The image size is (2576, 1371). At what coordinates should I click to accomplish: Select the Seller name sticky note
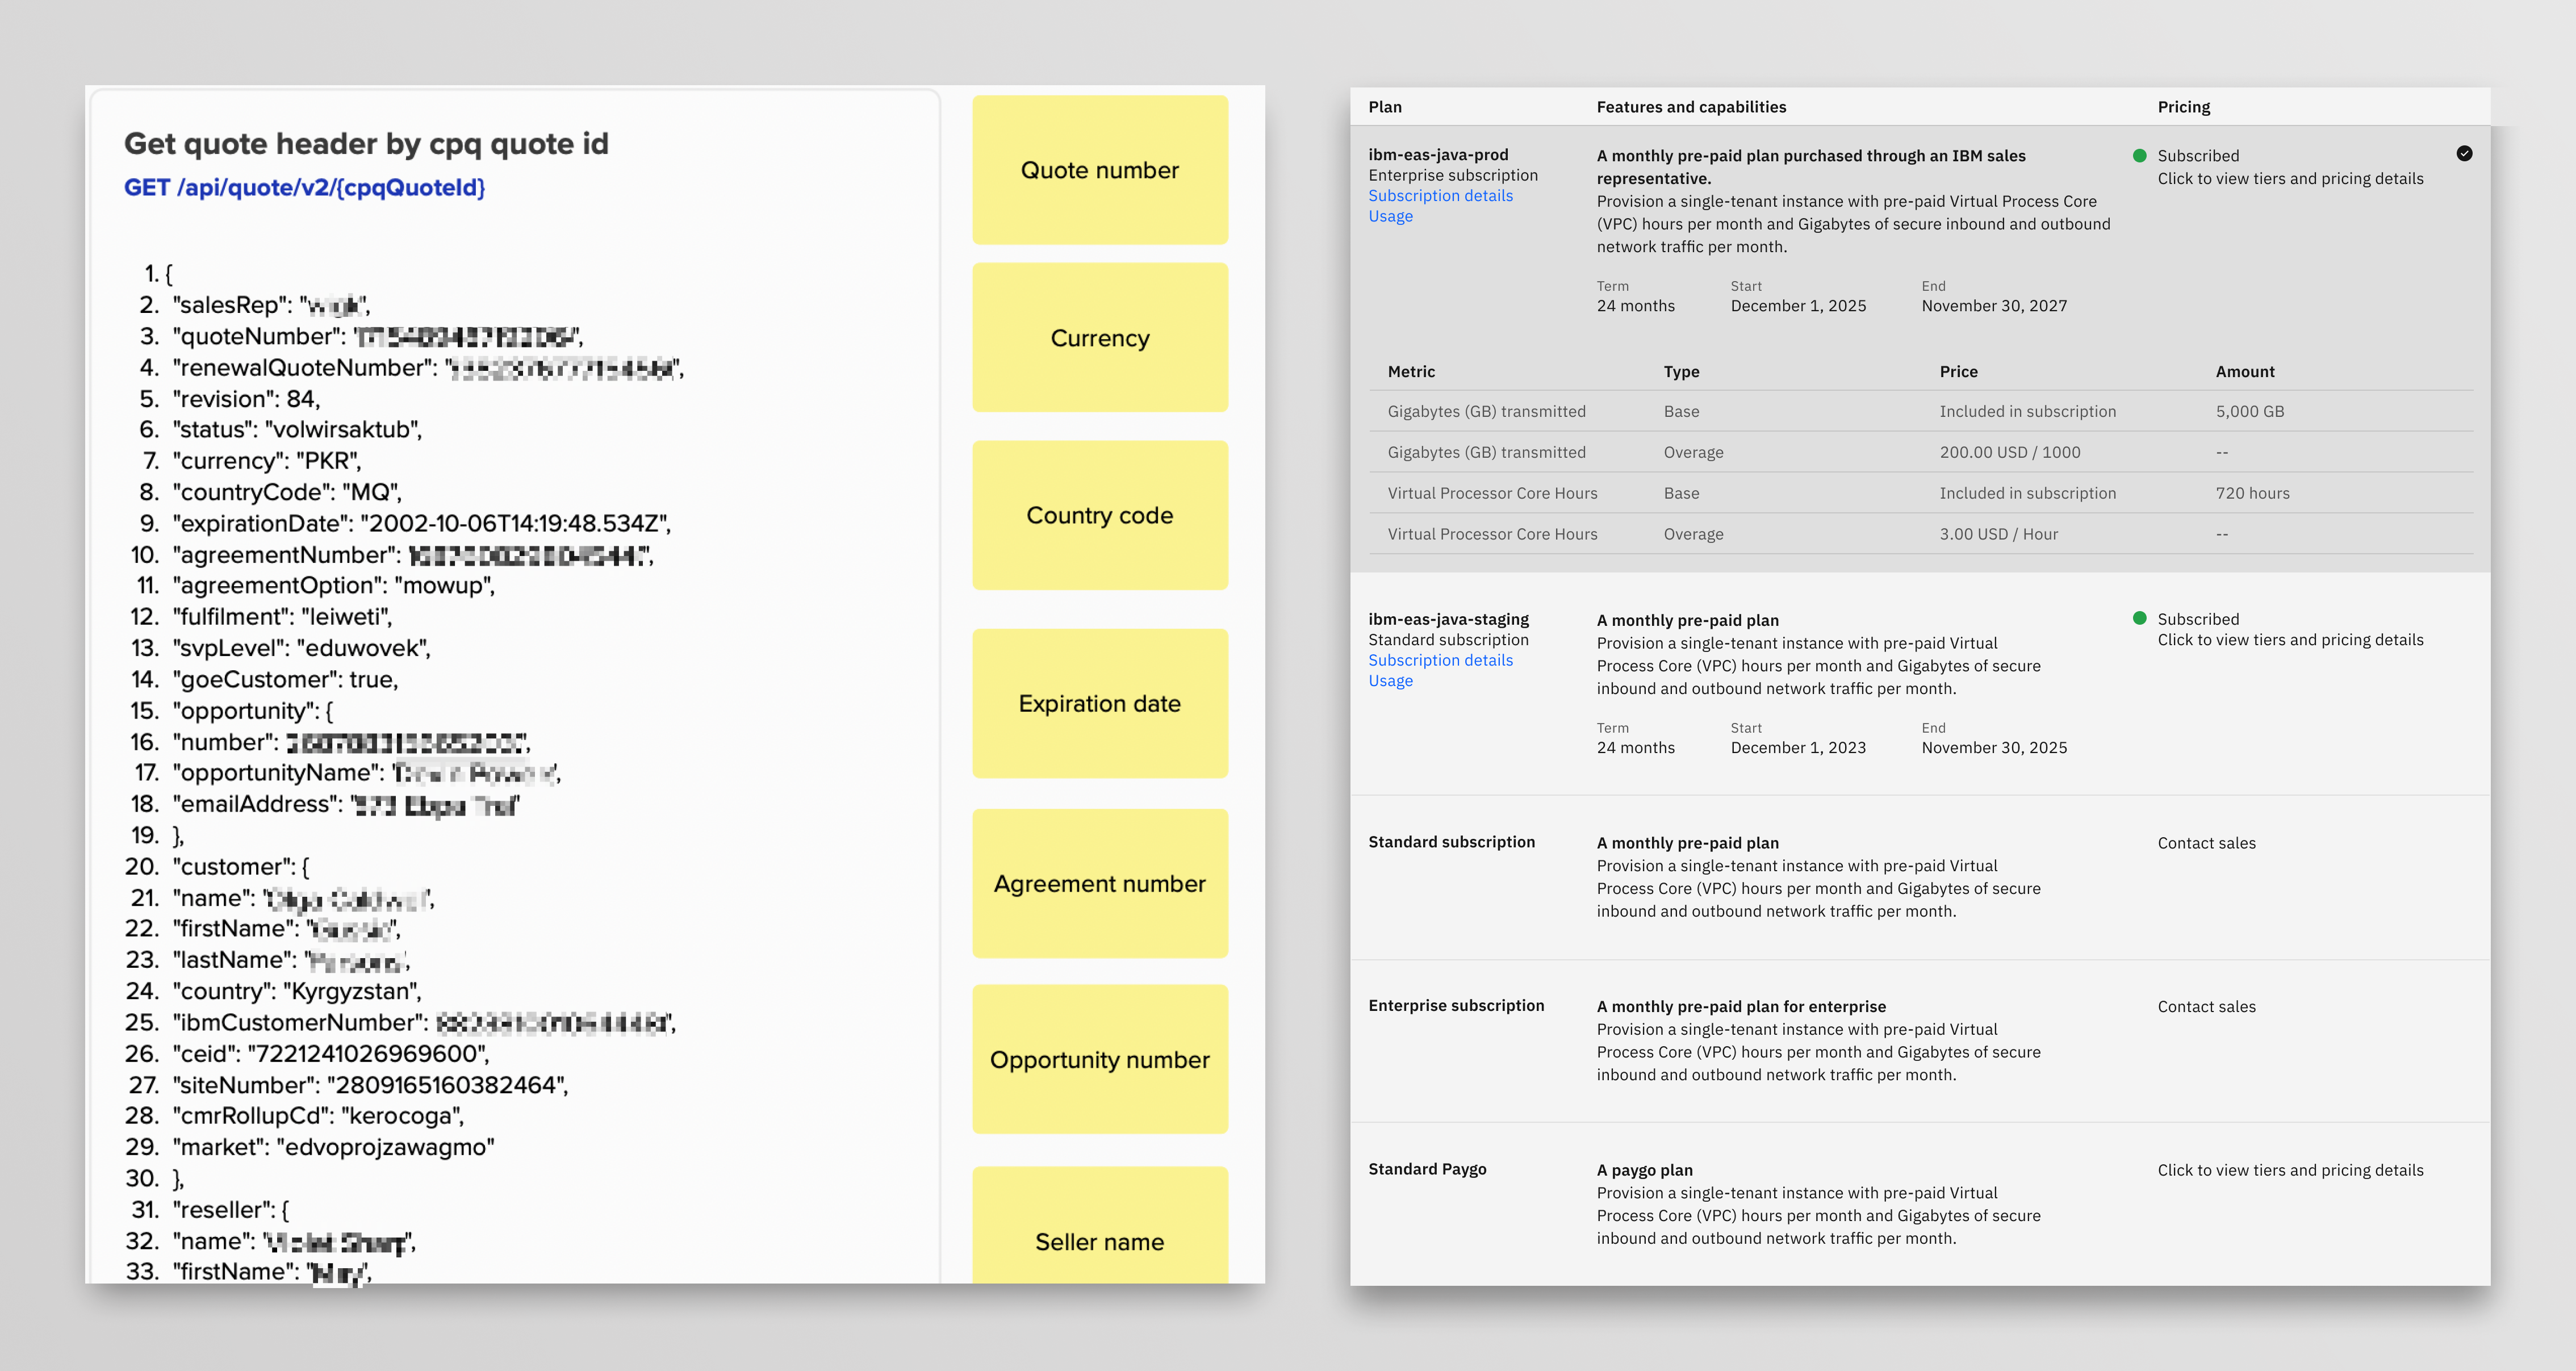tap(1099, 1240)
